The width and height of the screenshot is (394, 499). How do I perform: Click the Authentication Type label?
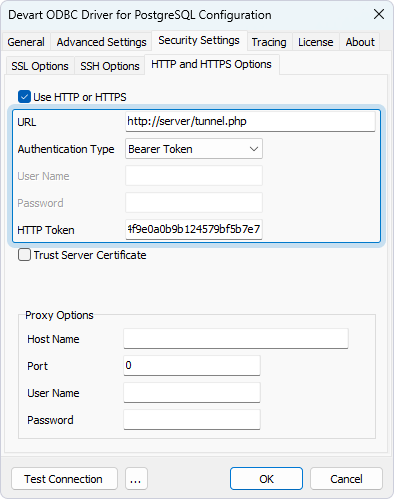click(x=66, y=149)
